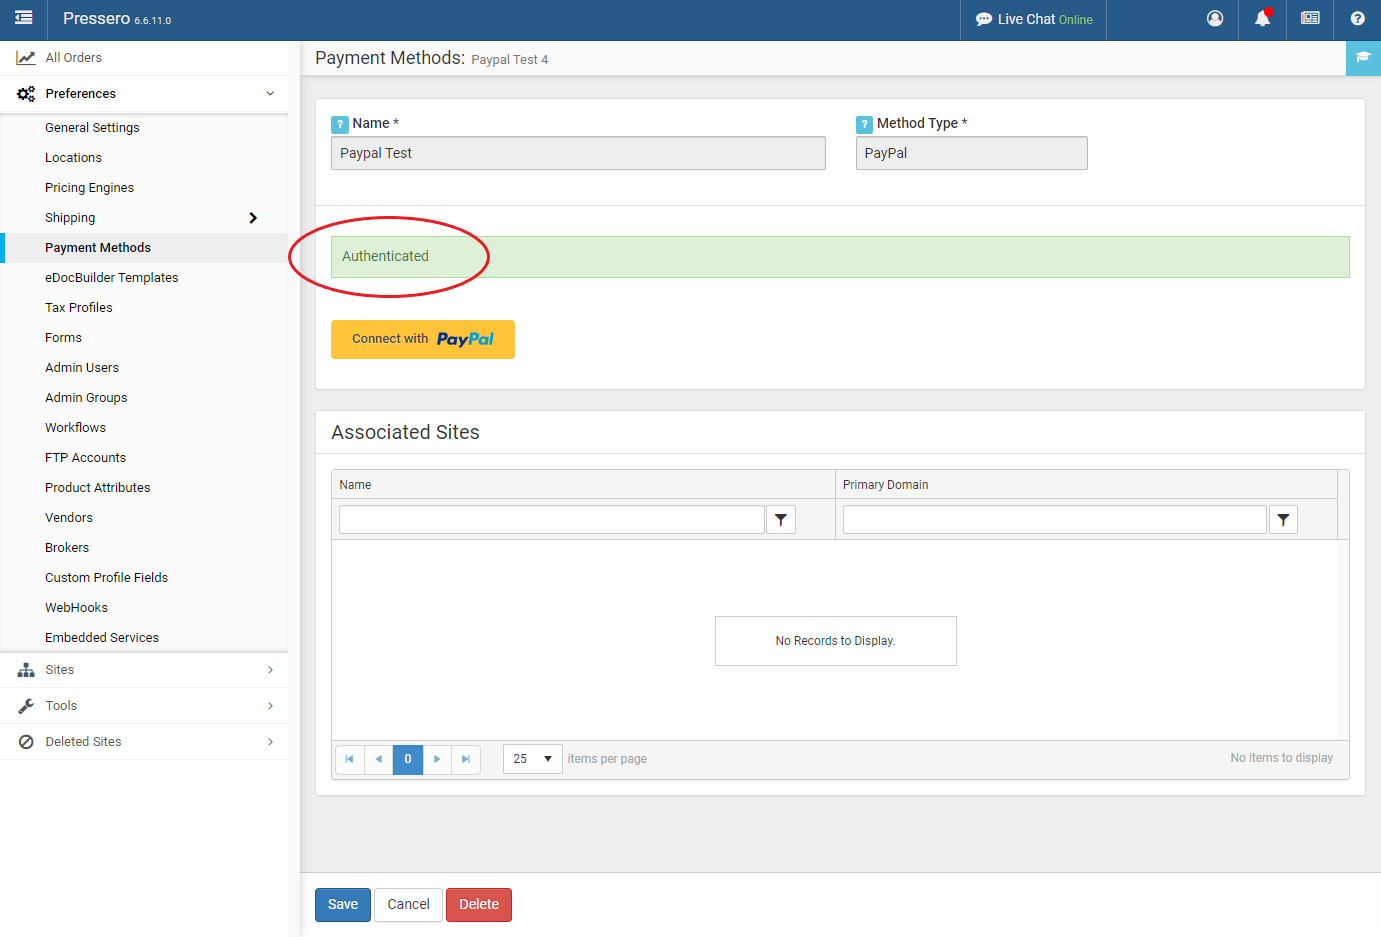The image size is (1381, 937).
Task: Click the Associated Sites heading
Action: pos(405,432)
